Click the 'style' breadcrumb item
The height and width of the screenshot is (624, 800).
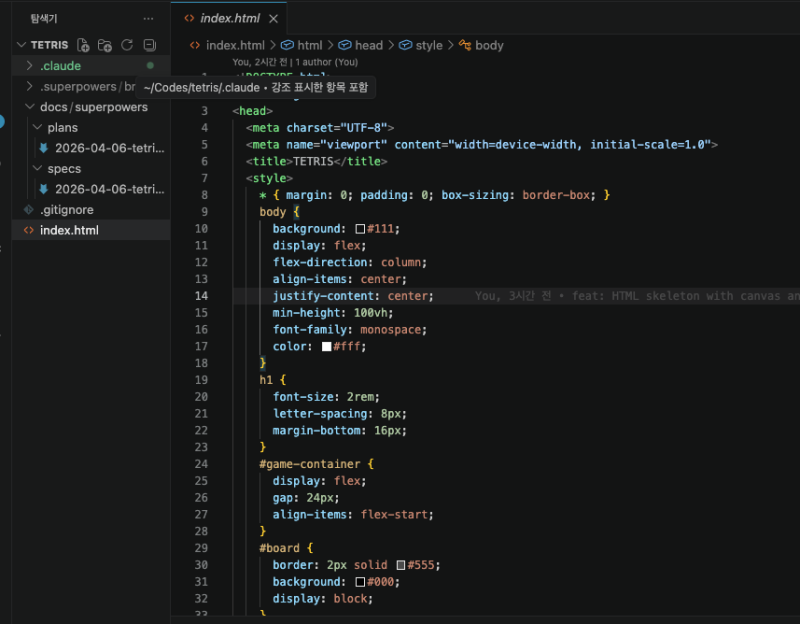pyautogui.click(x=428, y=45)
